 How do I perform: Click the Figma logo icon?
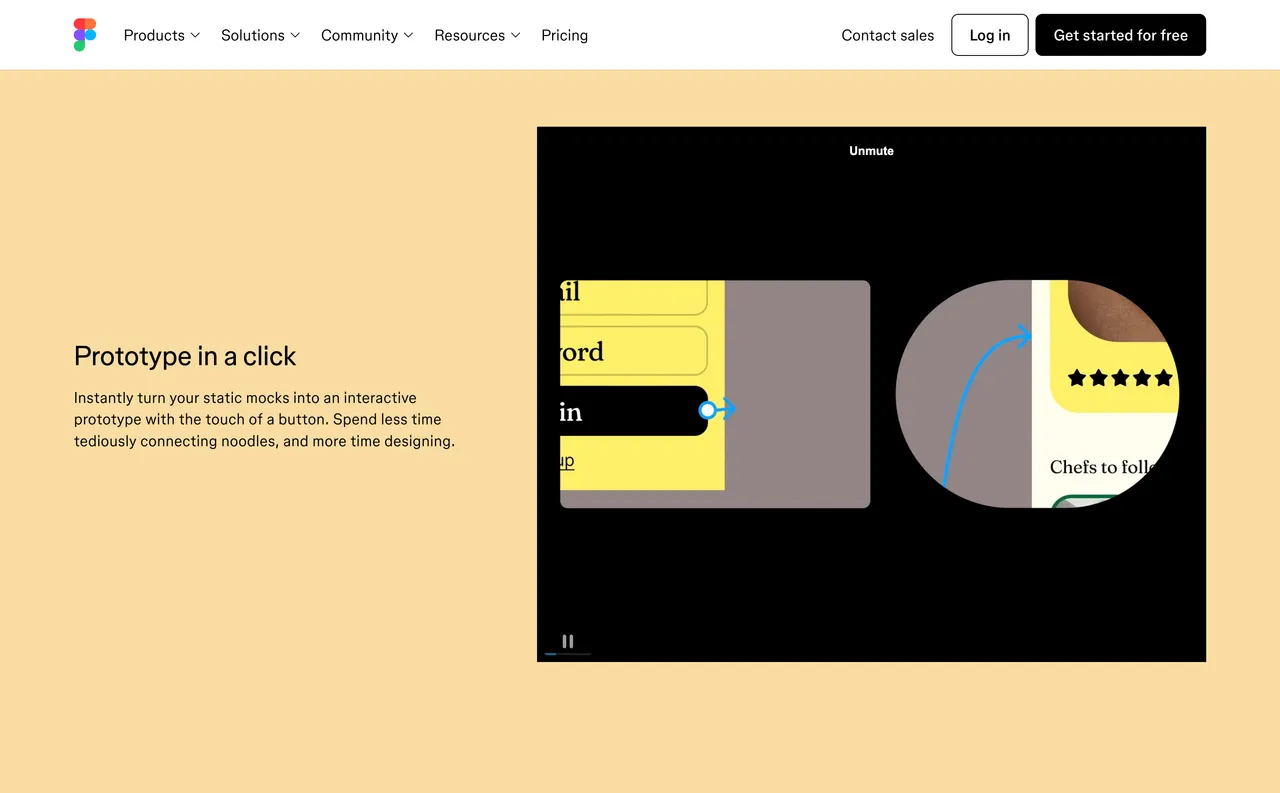[x=84, y=34]
